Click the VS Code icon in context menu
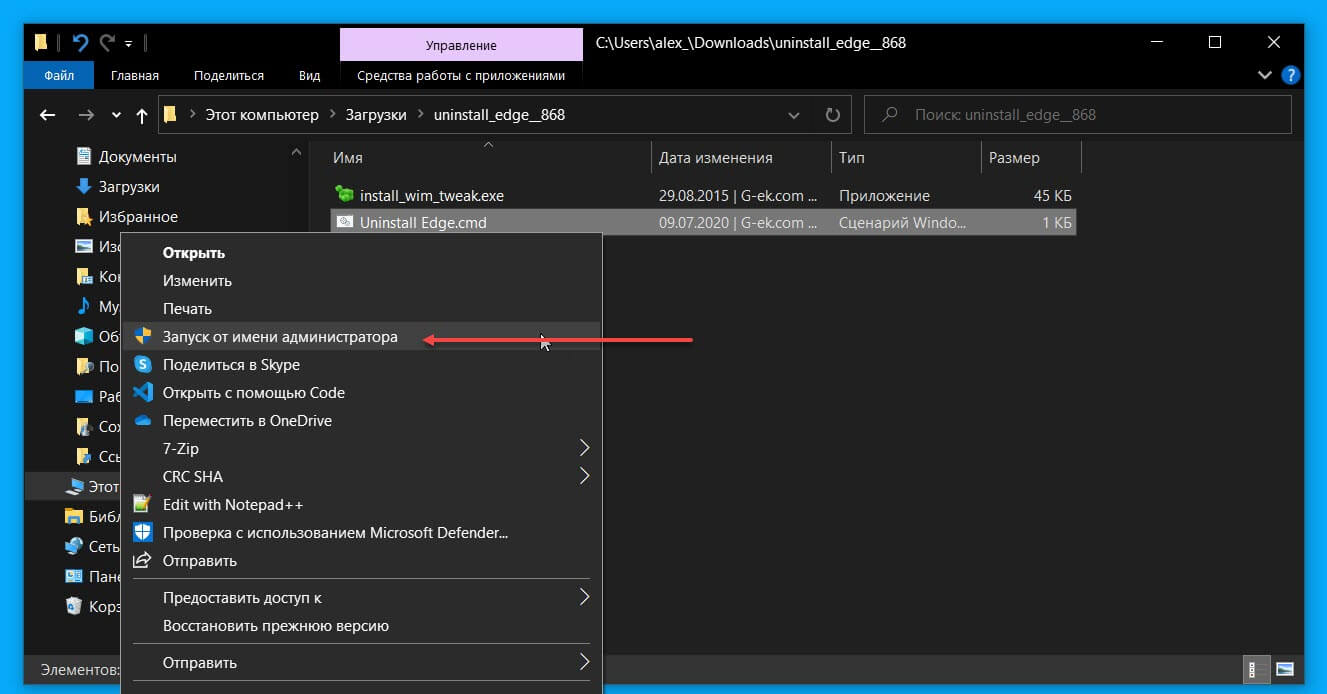The width and height of the screenshot is (1327, 694). coord(143,392)
